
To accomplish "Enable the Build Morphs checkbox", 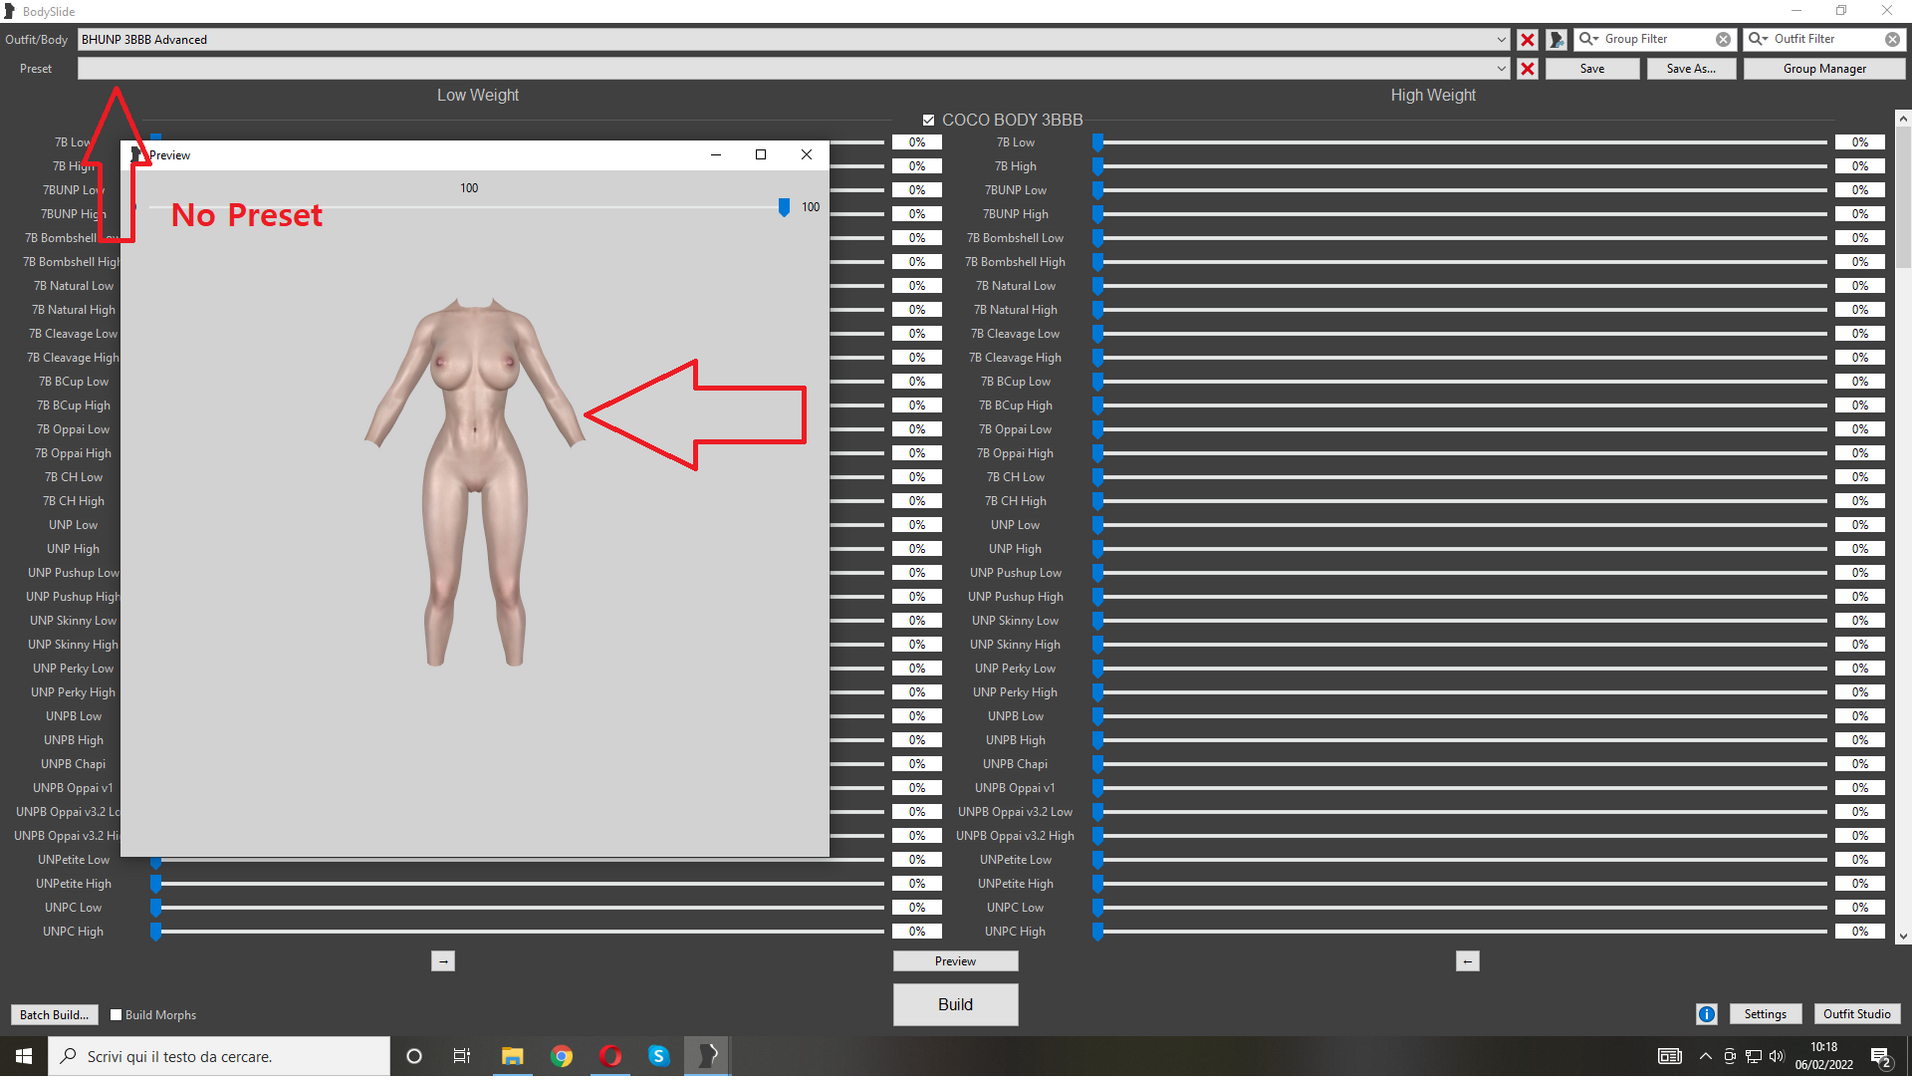I will [x=116, y=1014].
